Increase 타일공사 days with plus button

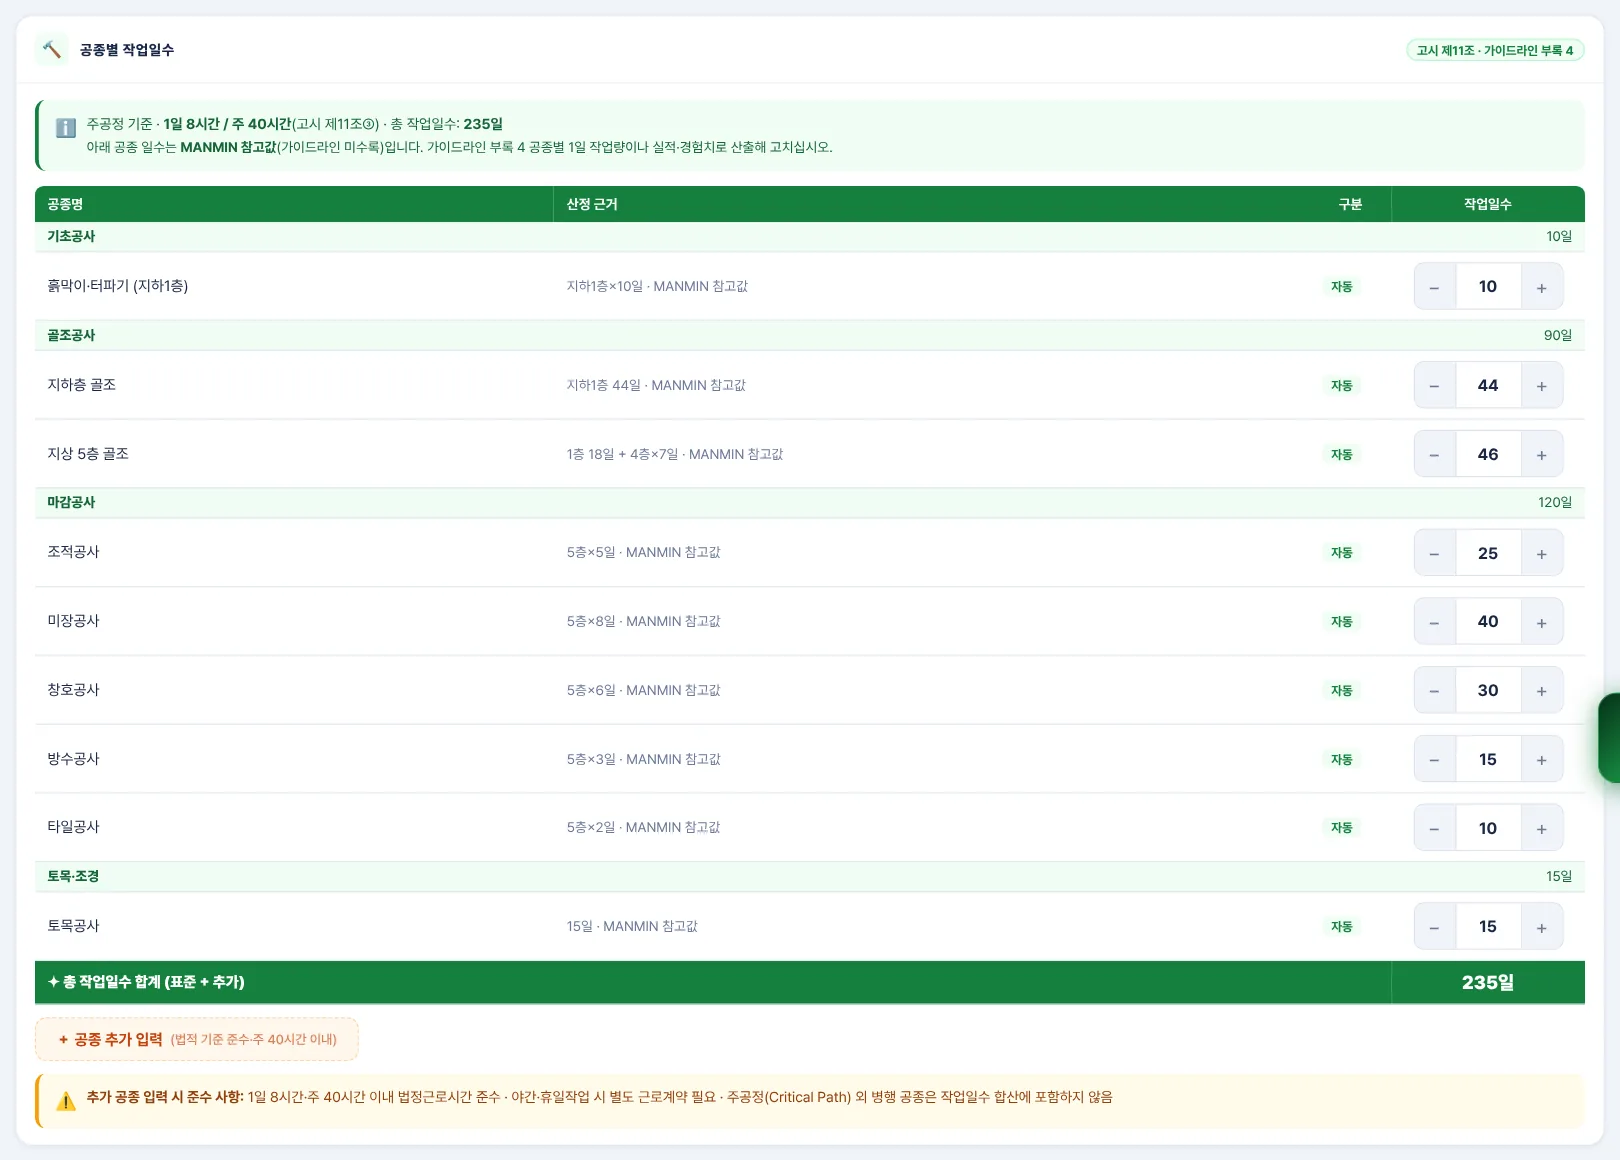pos(1542,828)
